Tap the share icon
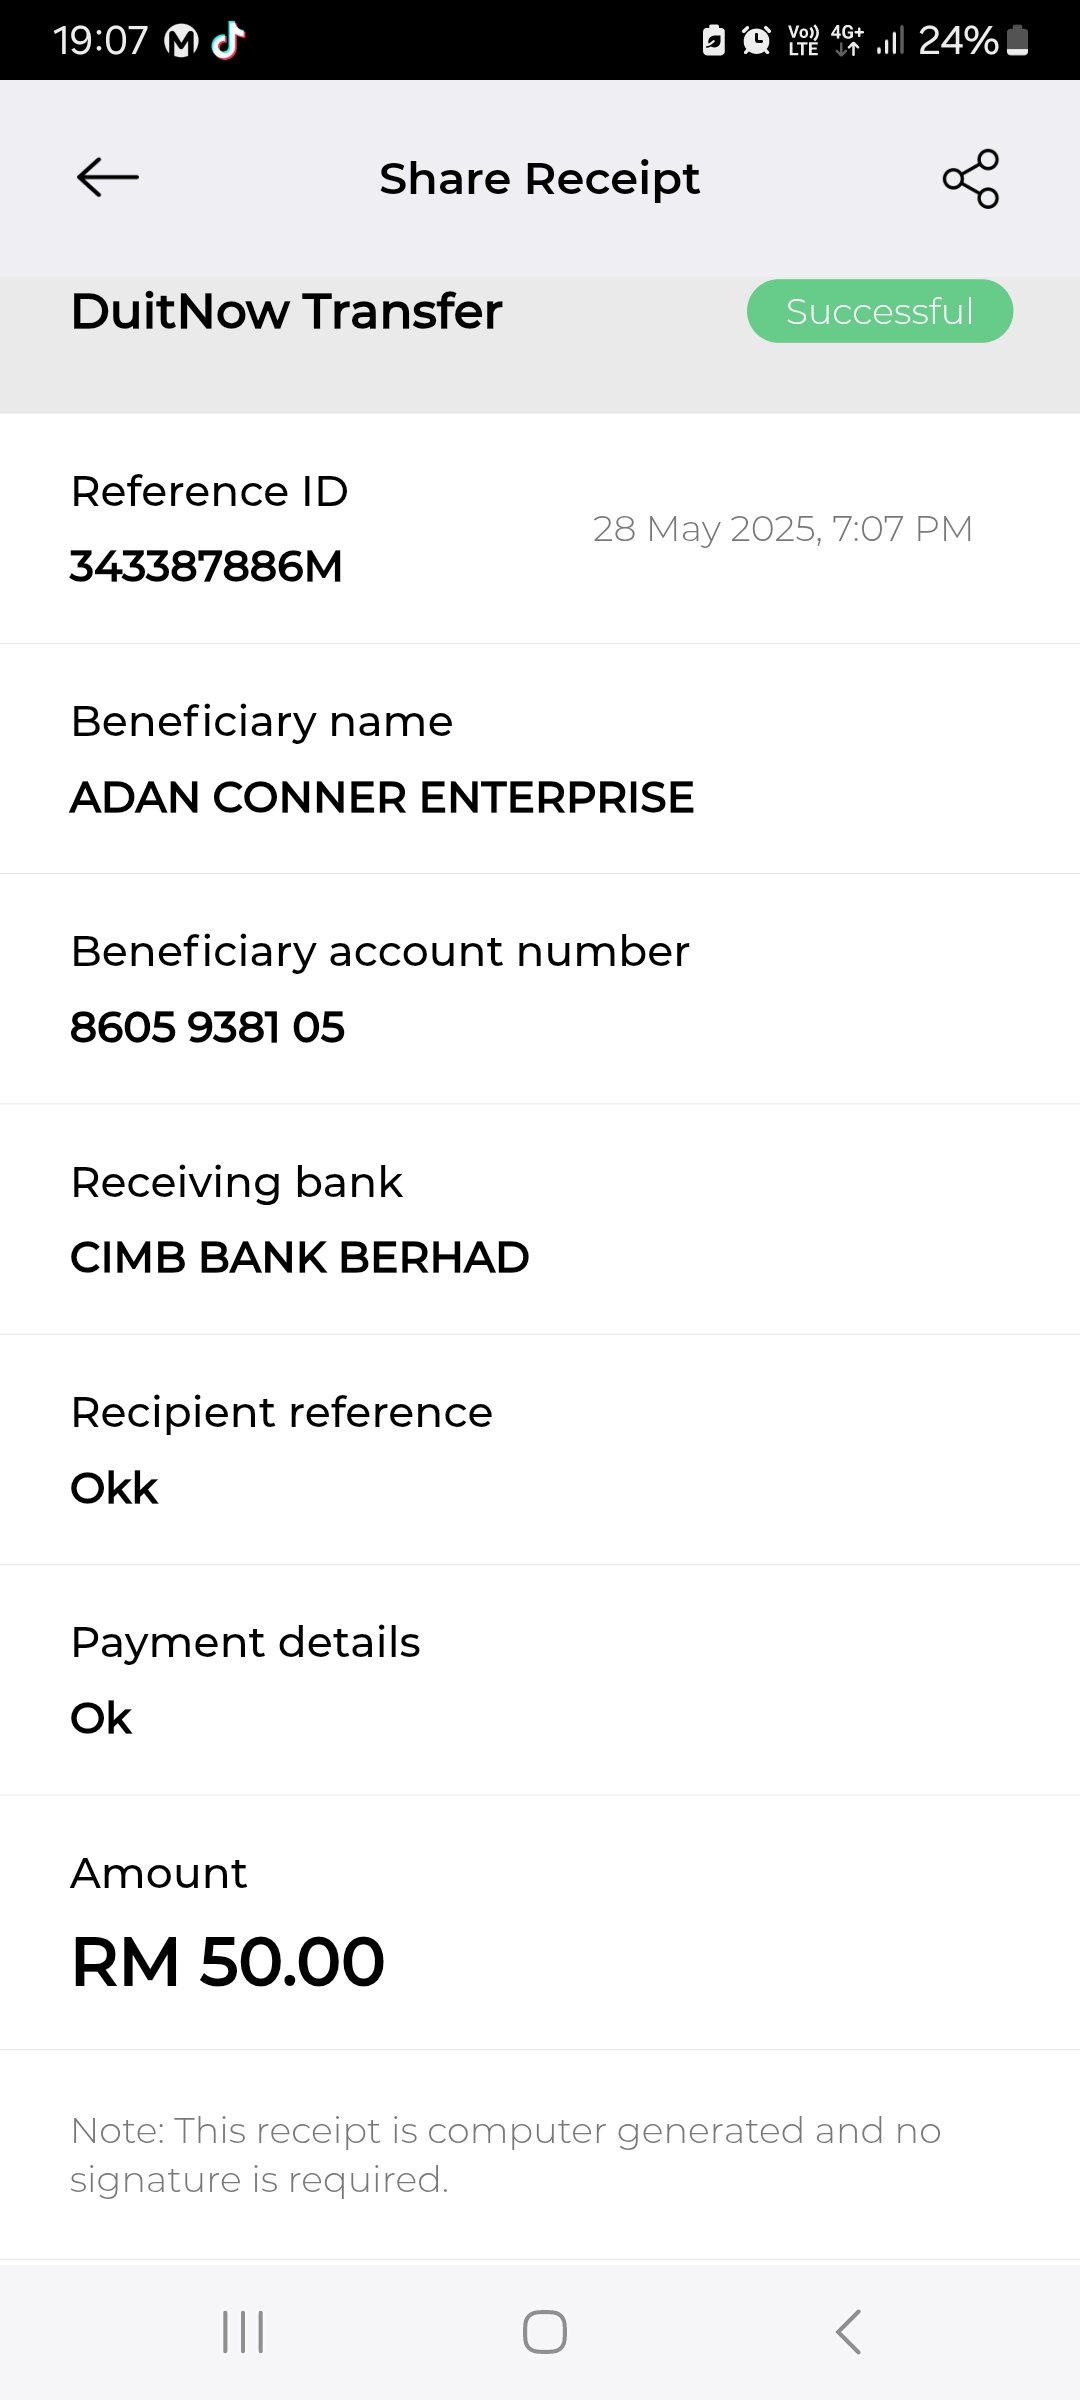The width and height of the screenshot is (1080, 2400). [x=971, y=179]
